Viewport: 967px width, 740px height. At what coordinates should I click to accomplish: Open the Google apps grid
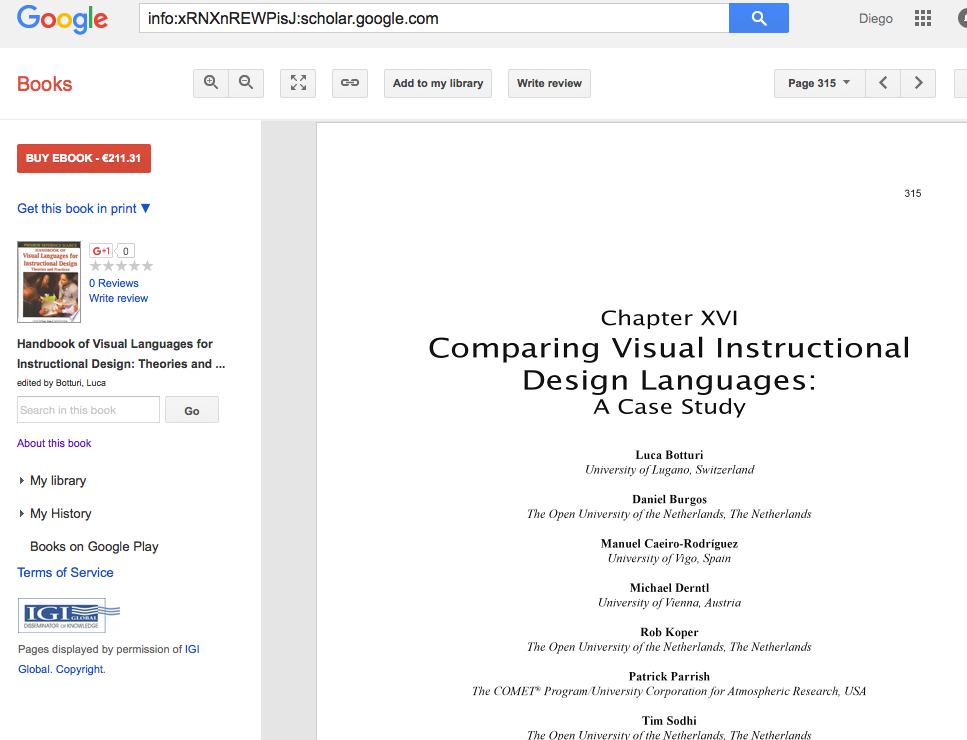coord(922,19)
